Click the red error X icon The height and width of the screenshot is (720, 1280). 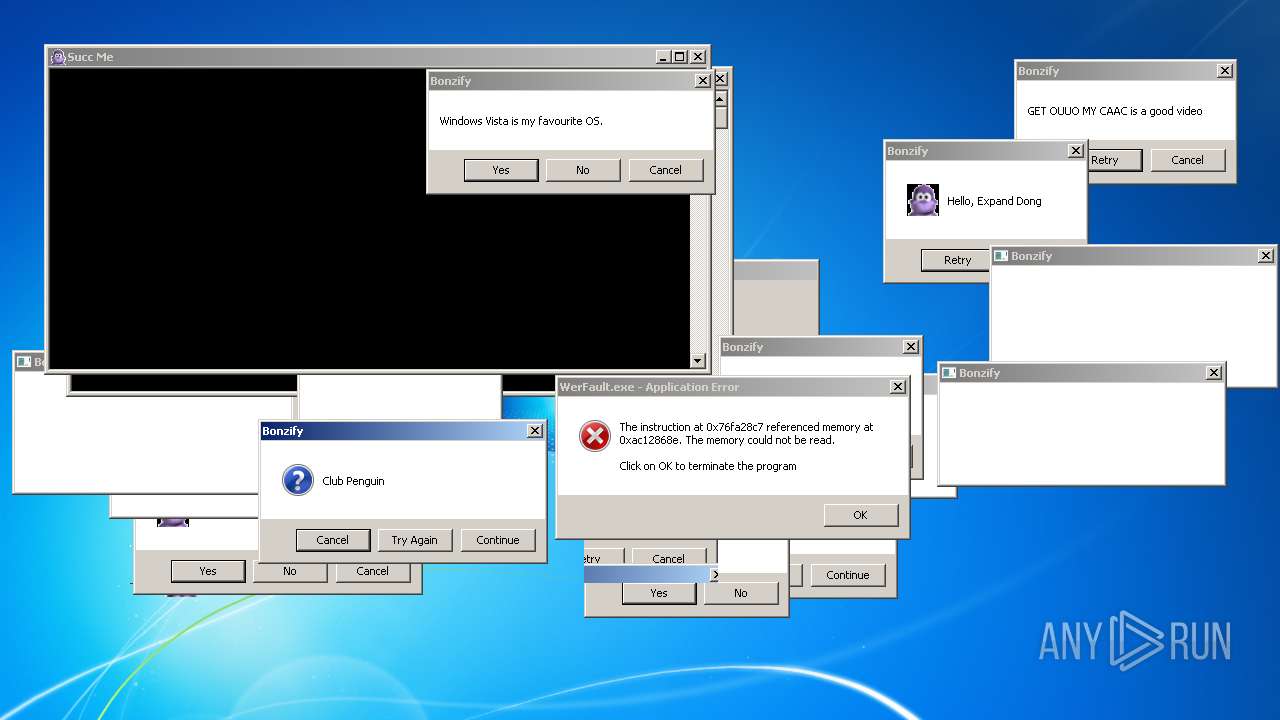[595, 436]
